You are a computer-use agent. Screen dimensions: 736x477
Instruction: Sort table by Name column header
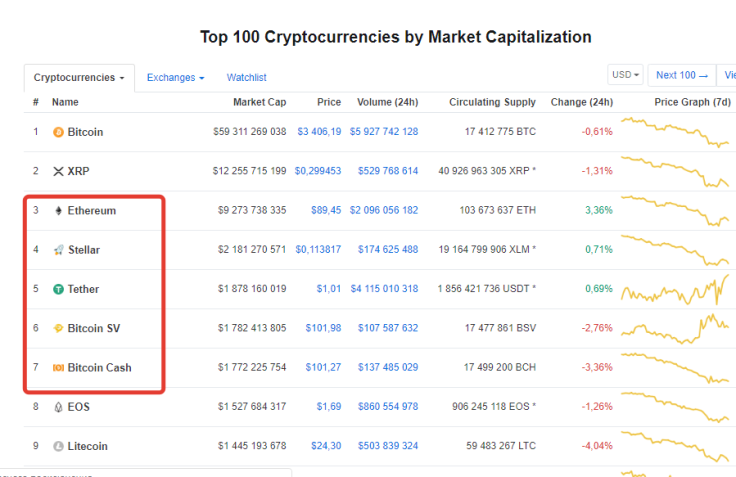(65, 102)
